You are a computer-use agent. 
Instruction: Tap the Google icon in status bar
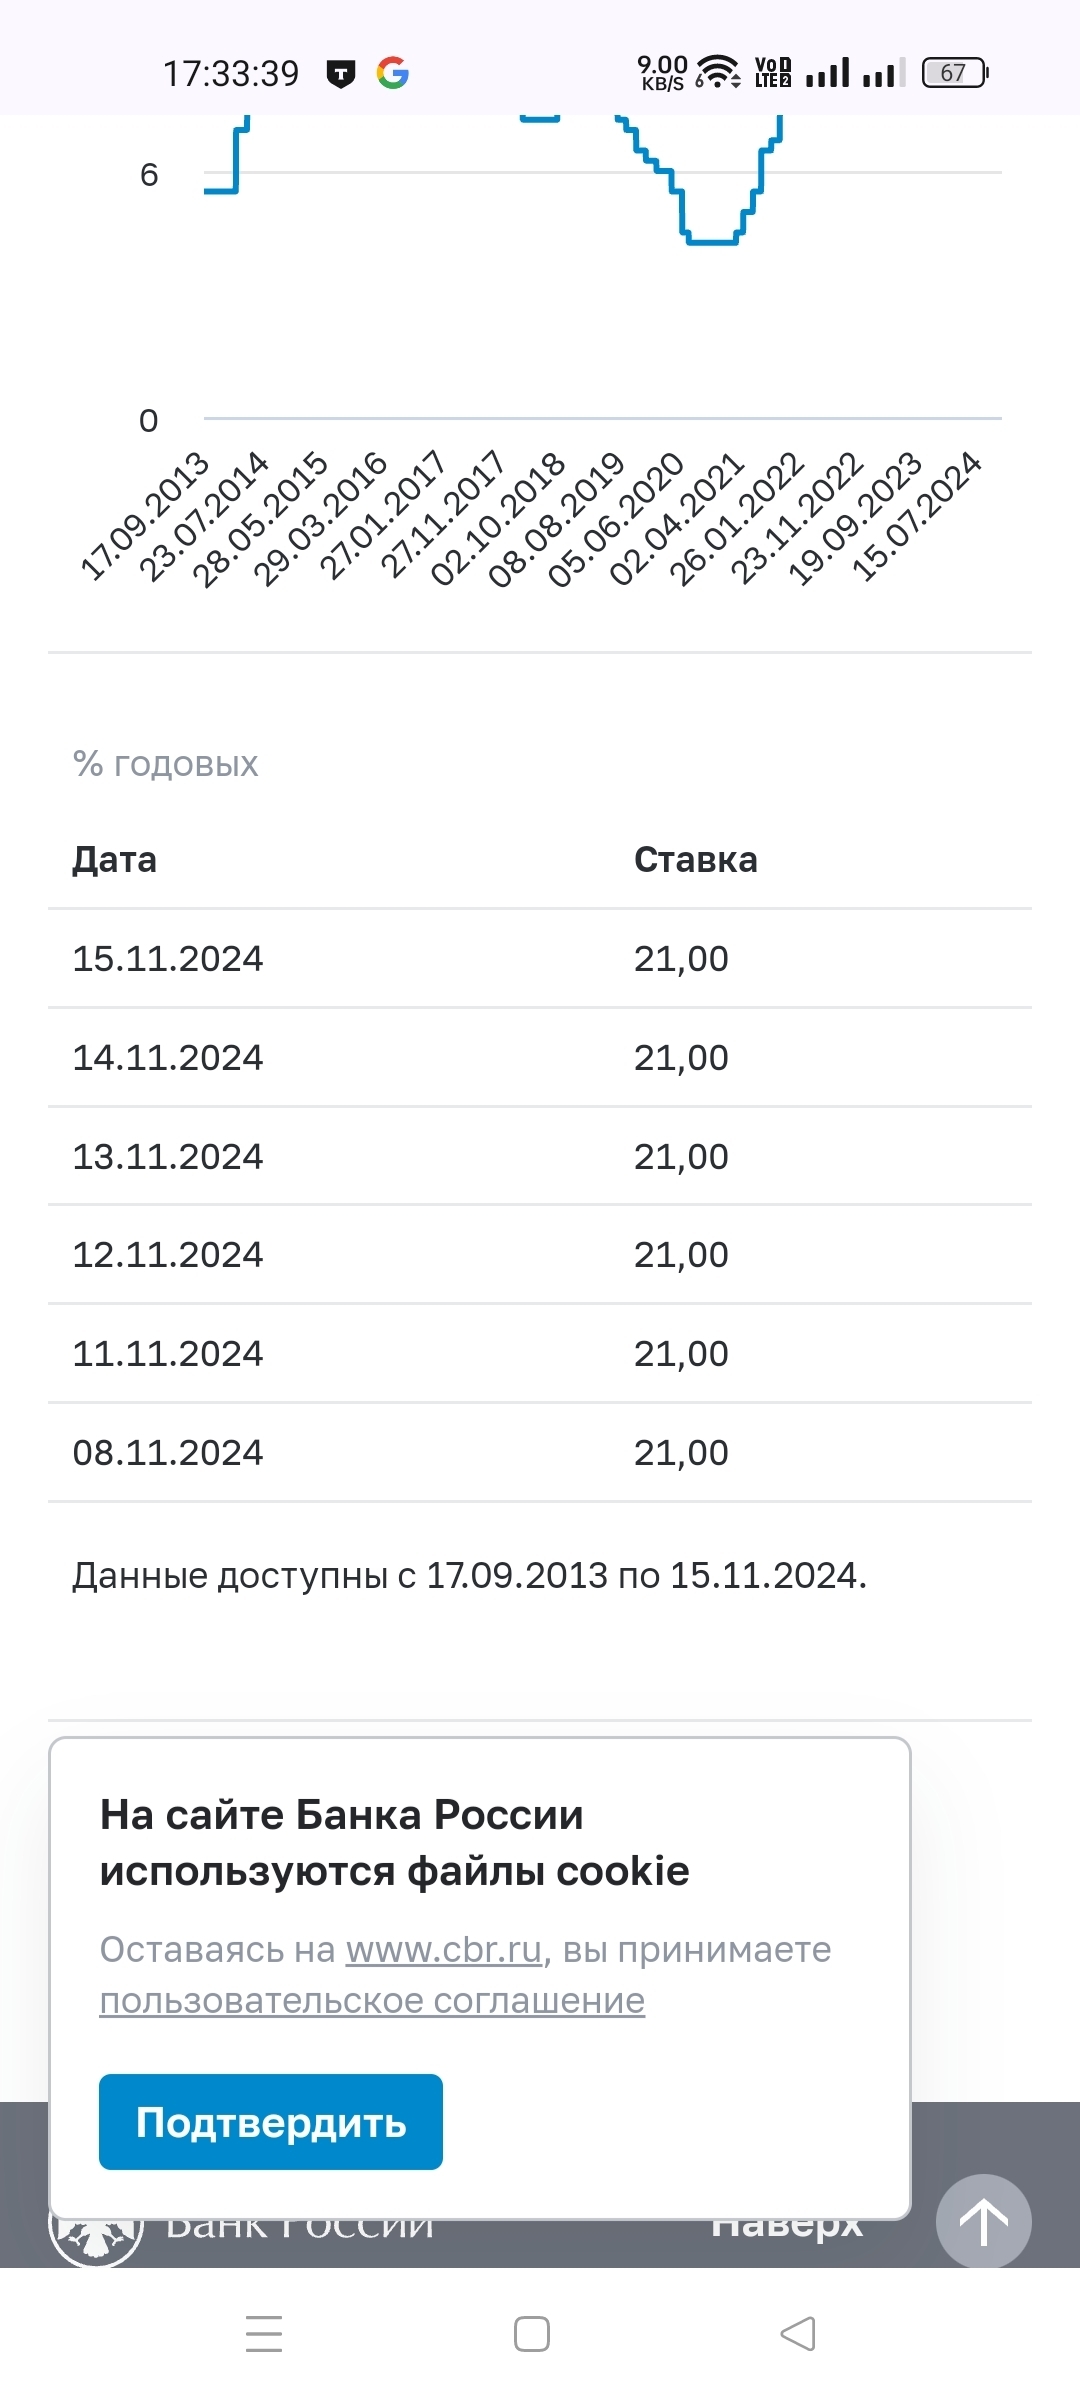(x=393, y=73)
